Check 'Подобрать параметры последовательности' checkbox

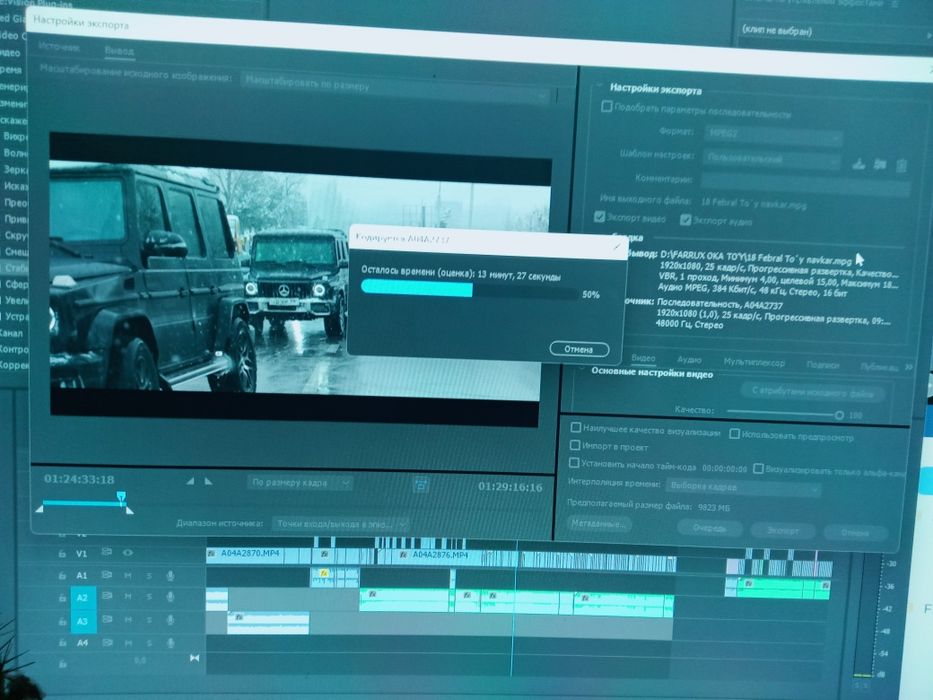[x=606, y=107]
